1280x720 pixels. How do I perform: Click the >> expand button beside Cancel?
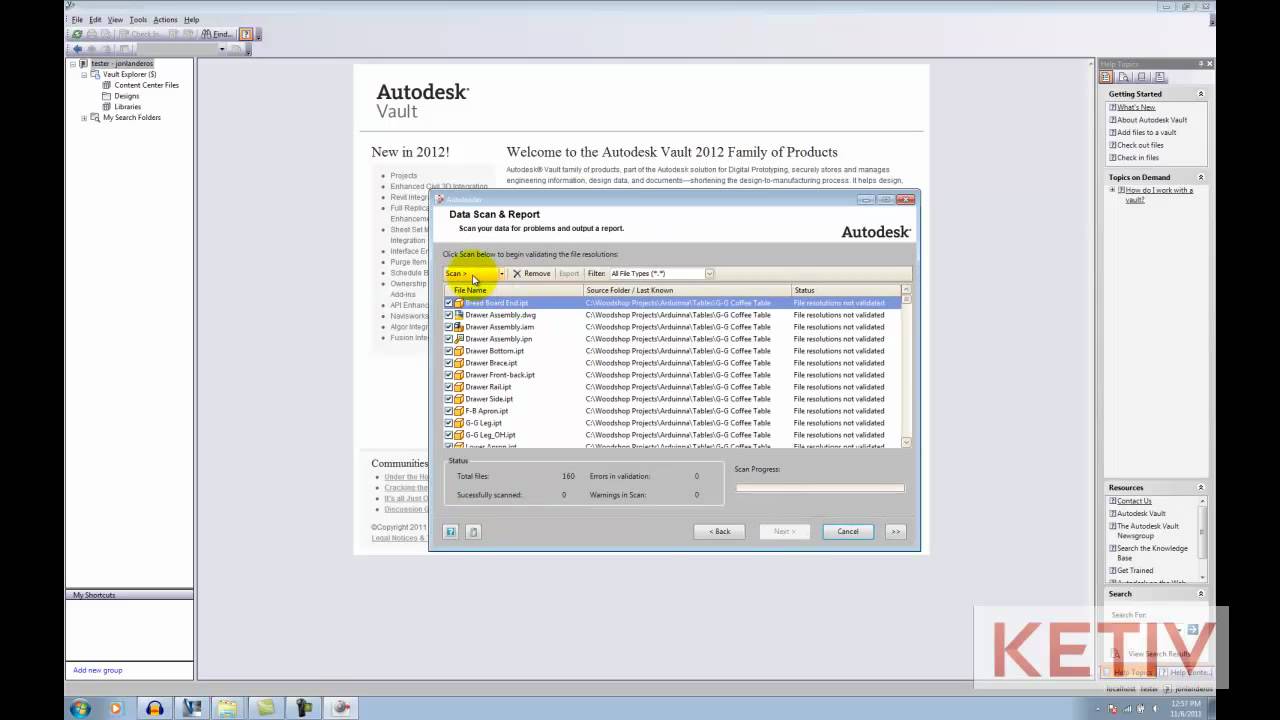[x=895, y=531]
